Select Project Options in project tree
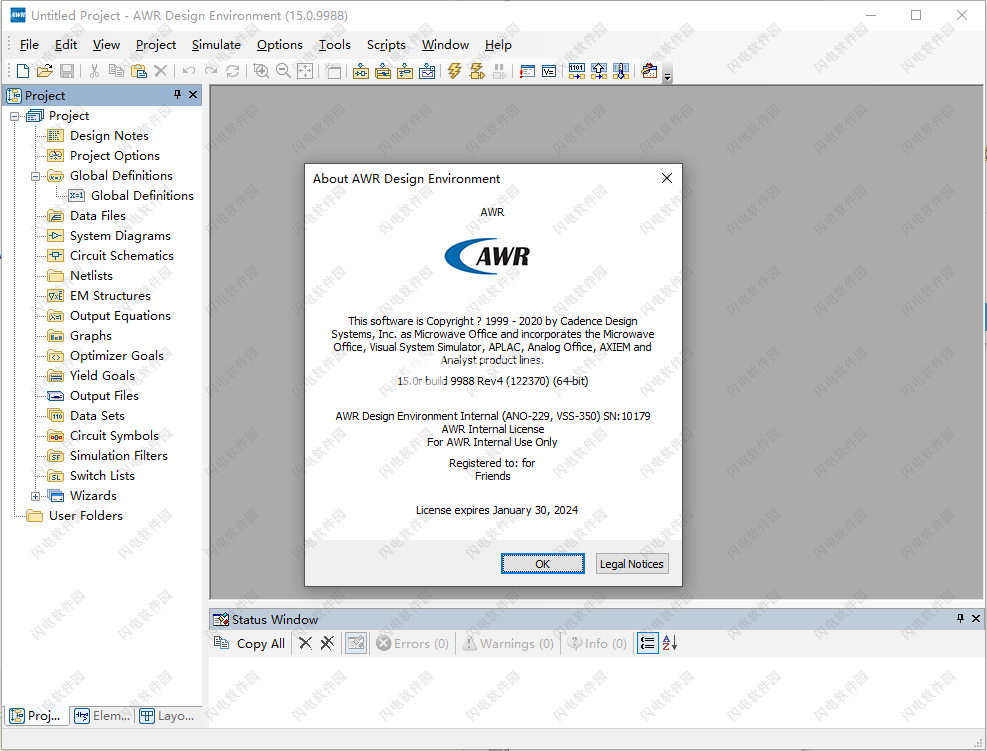987x751 pixels. point(115,156)
